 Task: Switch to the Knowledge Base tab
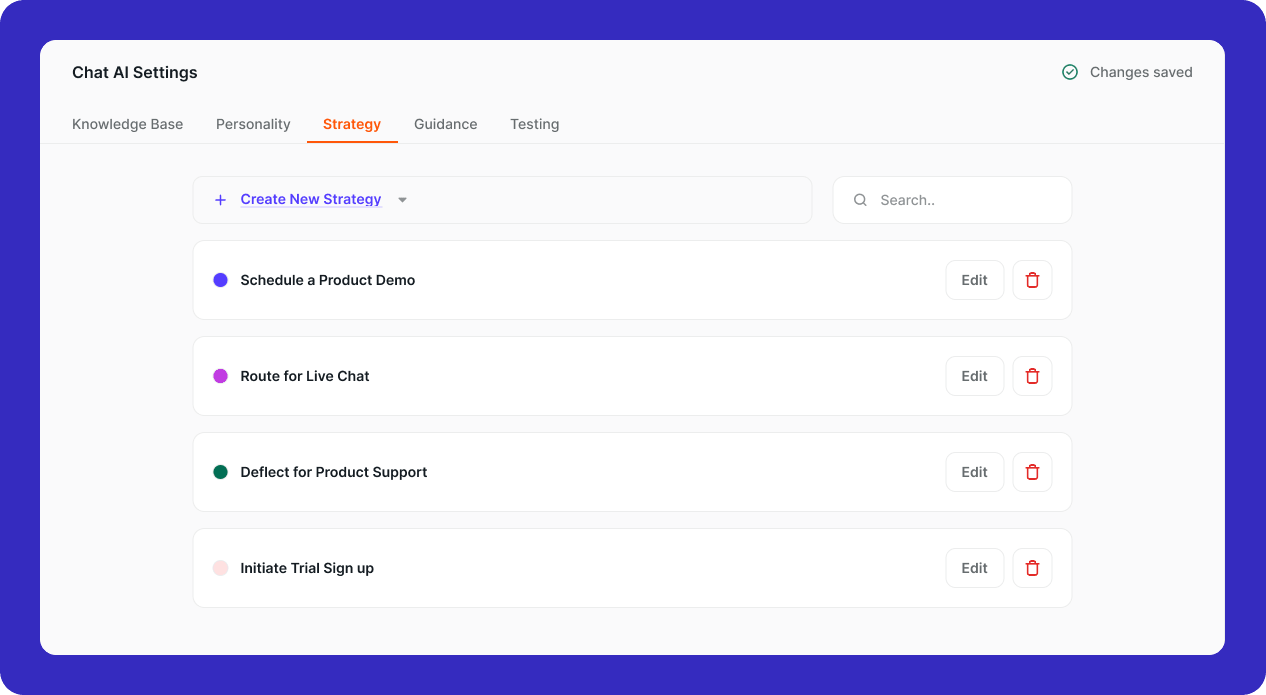pos(127,124)
